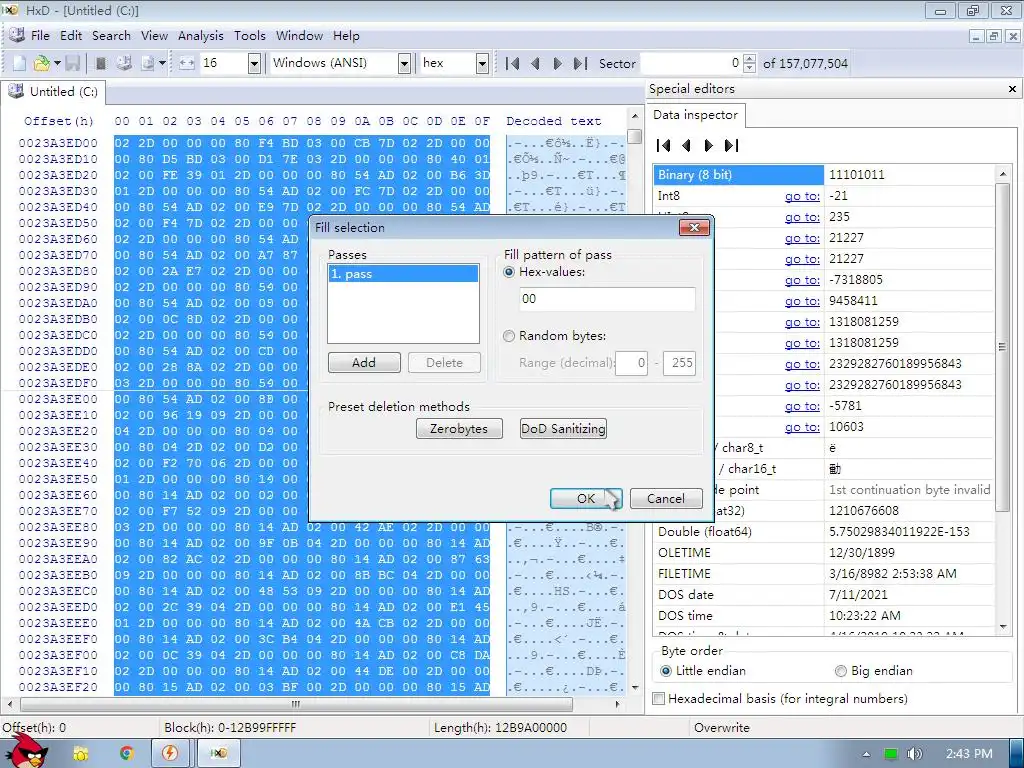The width and height of the screenshot is (1024, 768).
Task: Open the Search menu
Action: pyautogui.click(x=111, y=36)
